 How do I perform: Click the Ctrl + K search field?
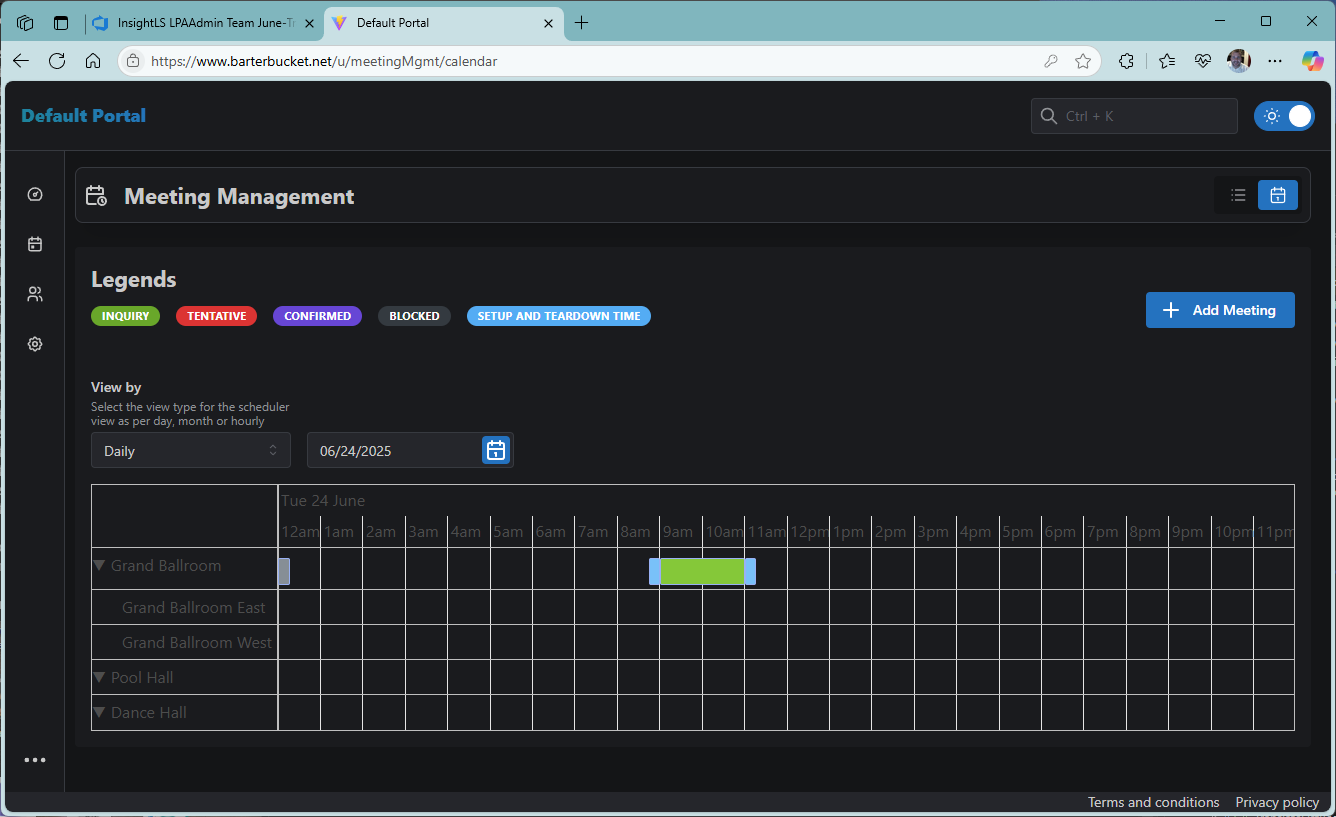(x=1134, y=116)
